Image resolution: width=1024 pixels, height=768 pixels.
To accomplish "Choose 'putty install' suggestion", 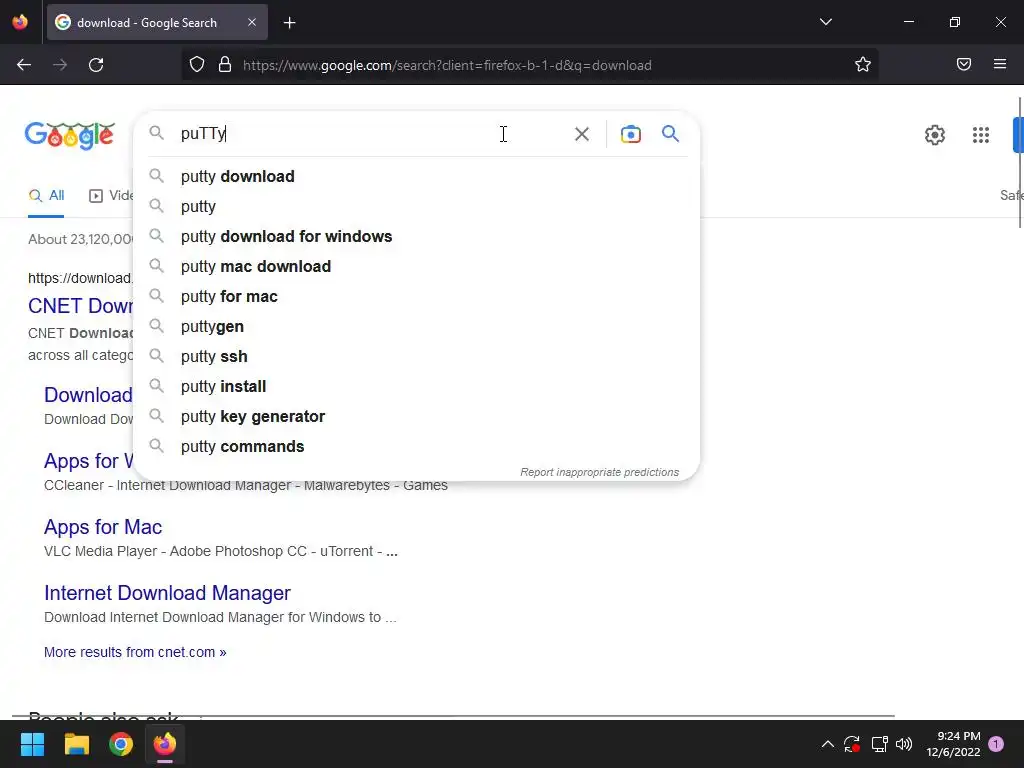I will point(417,387).
